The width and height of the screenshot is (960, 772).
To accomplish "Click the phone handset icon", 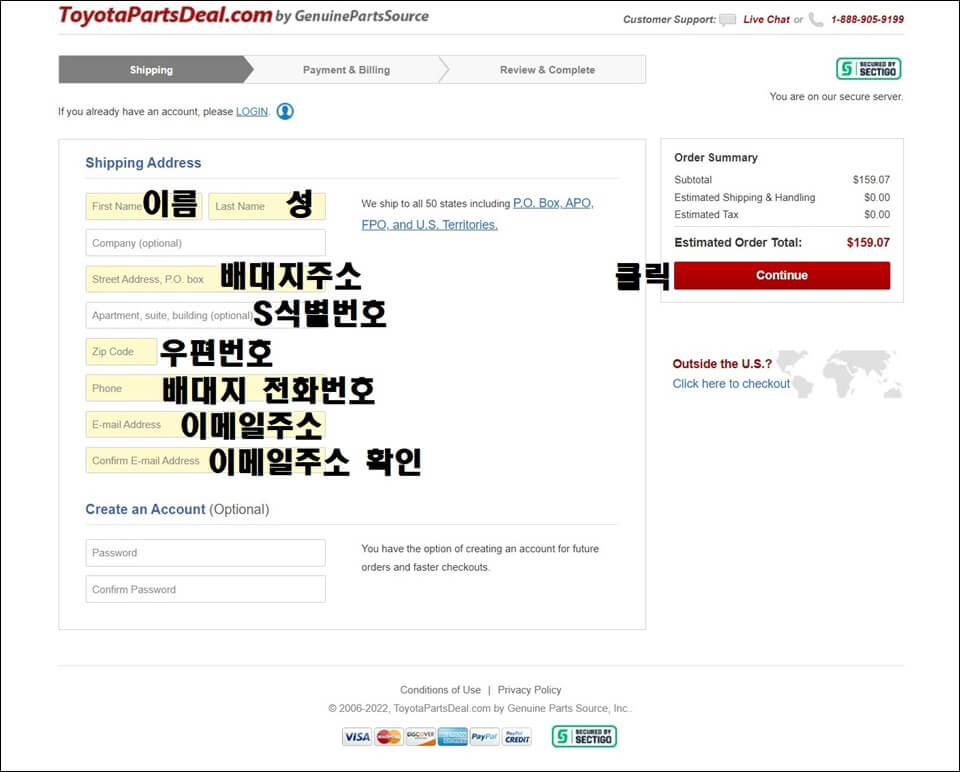I will [816, 20].
